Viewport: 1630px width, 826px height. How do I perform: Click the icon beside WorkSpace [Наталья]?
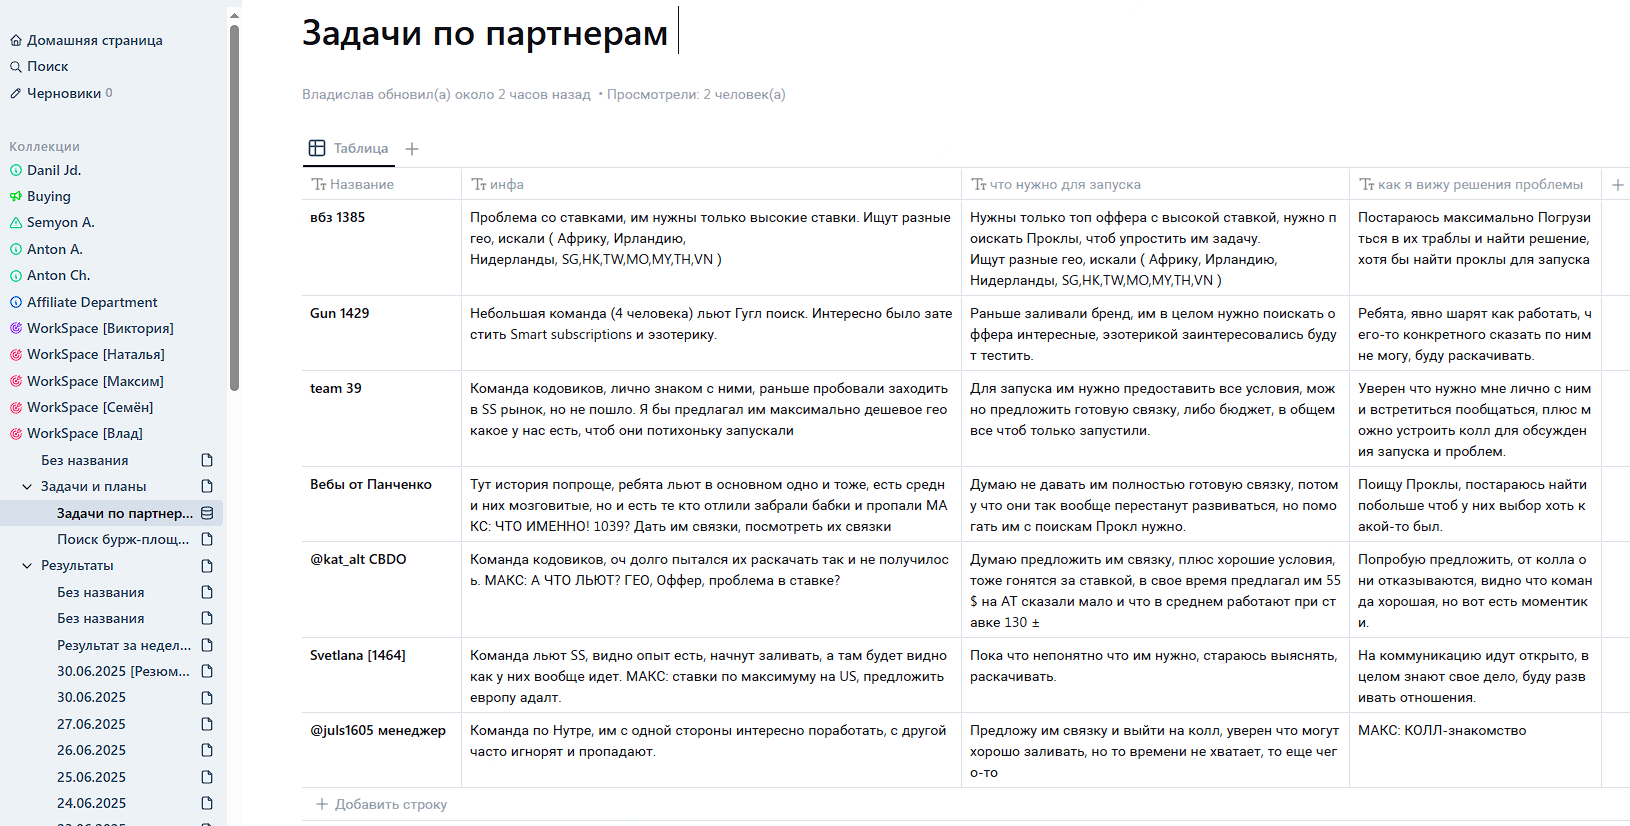pos(16,354)
